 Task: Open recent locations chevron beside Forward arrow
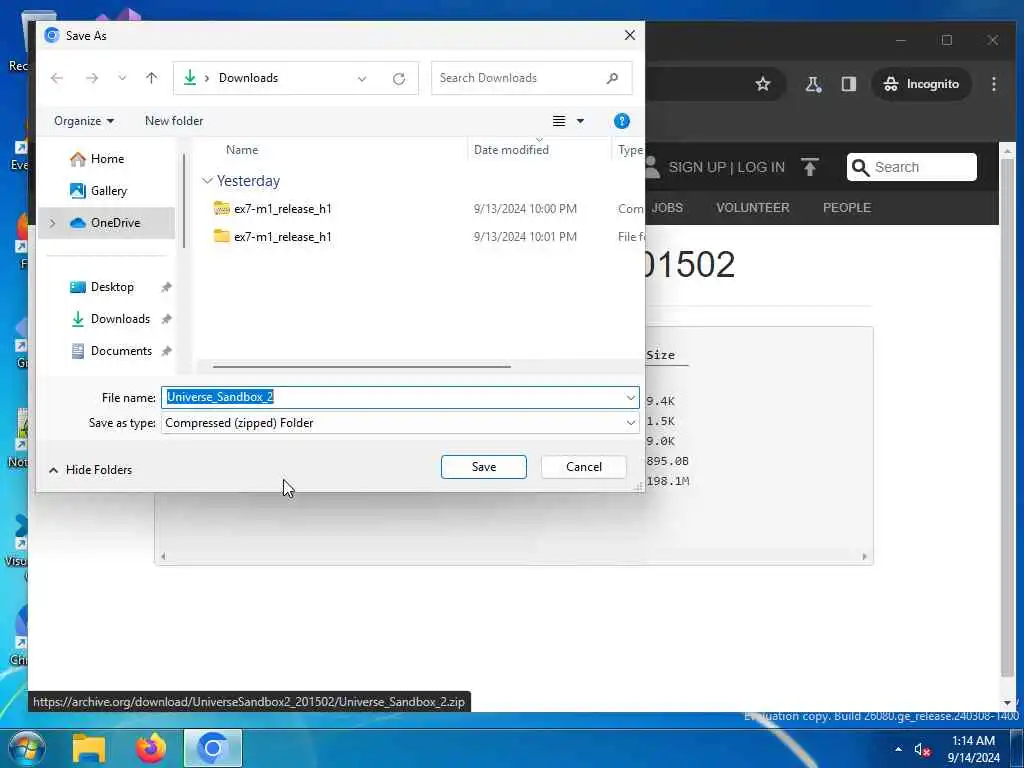point(122,78)
